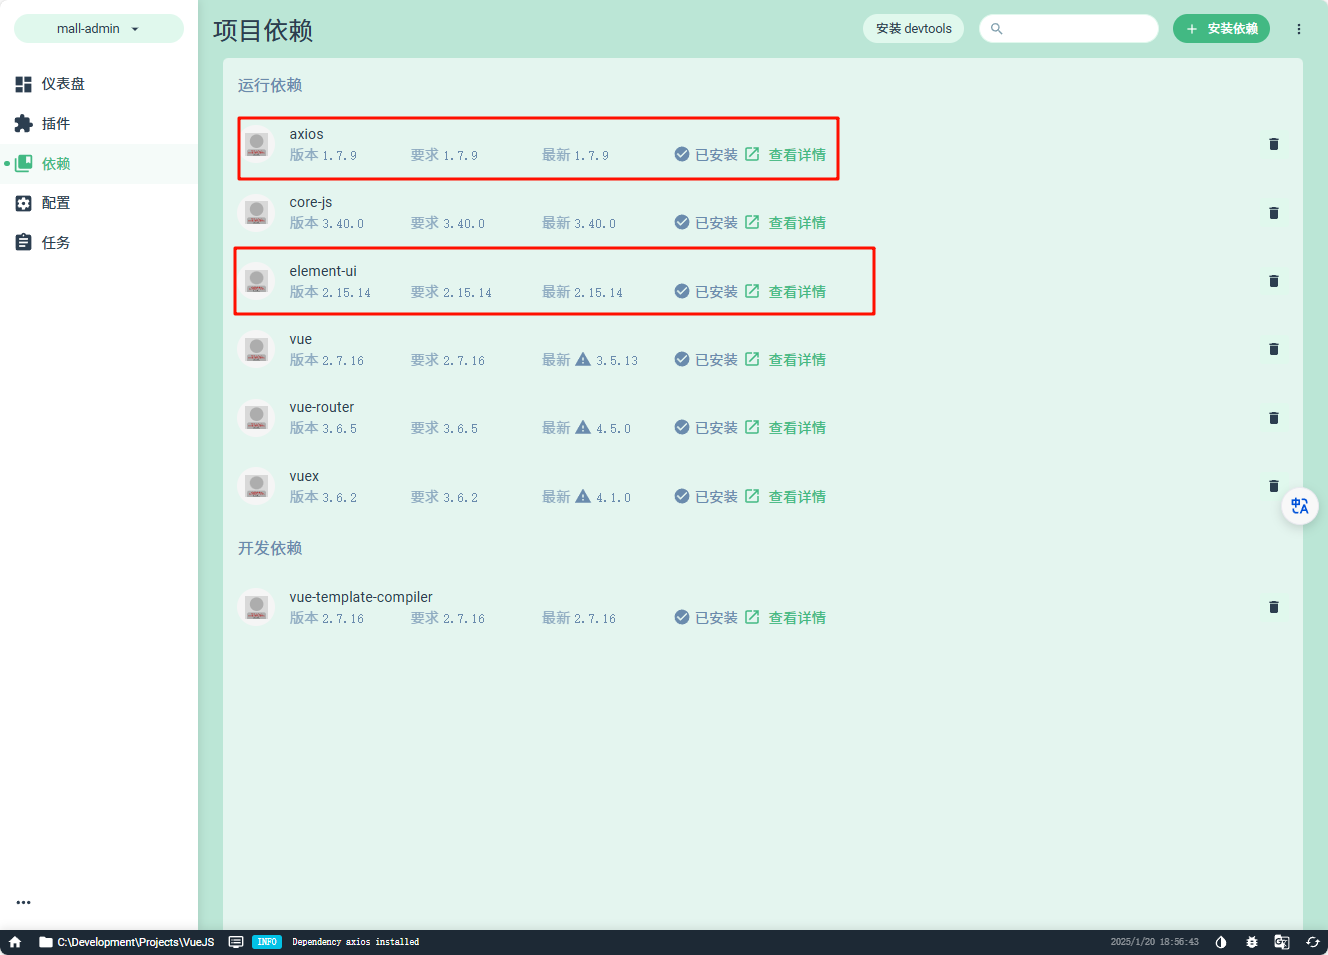This screenshot has height=955, width=1328.
Task: Toggle the log console icon in status bar
Action: [236, 942]
